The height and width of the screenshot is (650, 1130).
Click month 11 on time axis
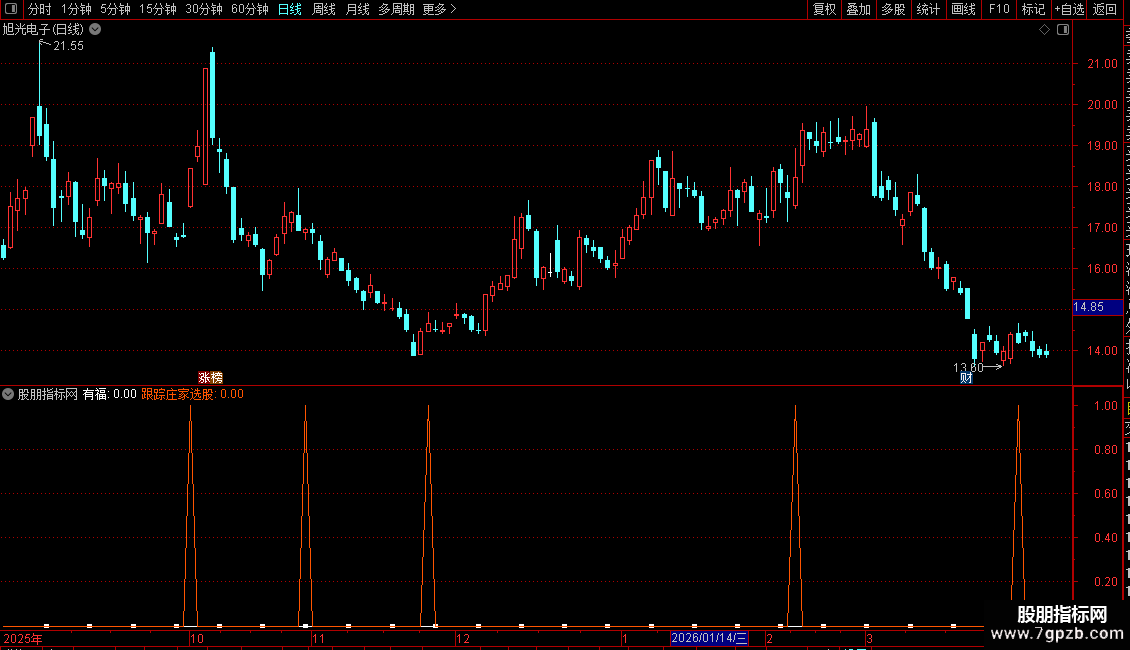coord(319,638)
